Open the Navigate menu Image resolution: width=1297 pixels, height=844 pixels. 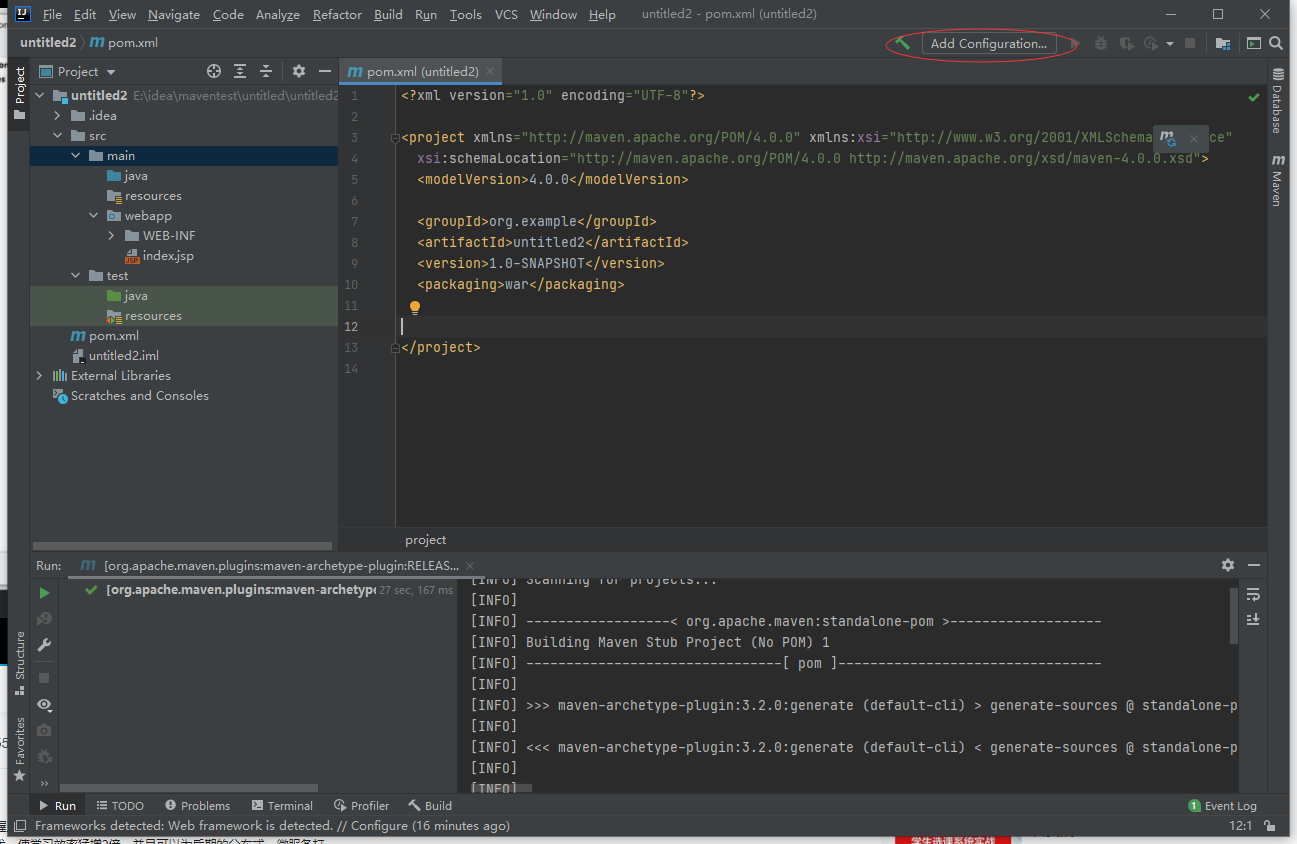click(174, 14)
